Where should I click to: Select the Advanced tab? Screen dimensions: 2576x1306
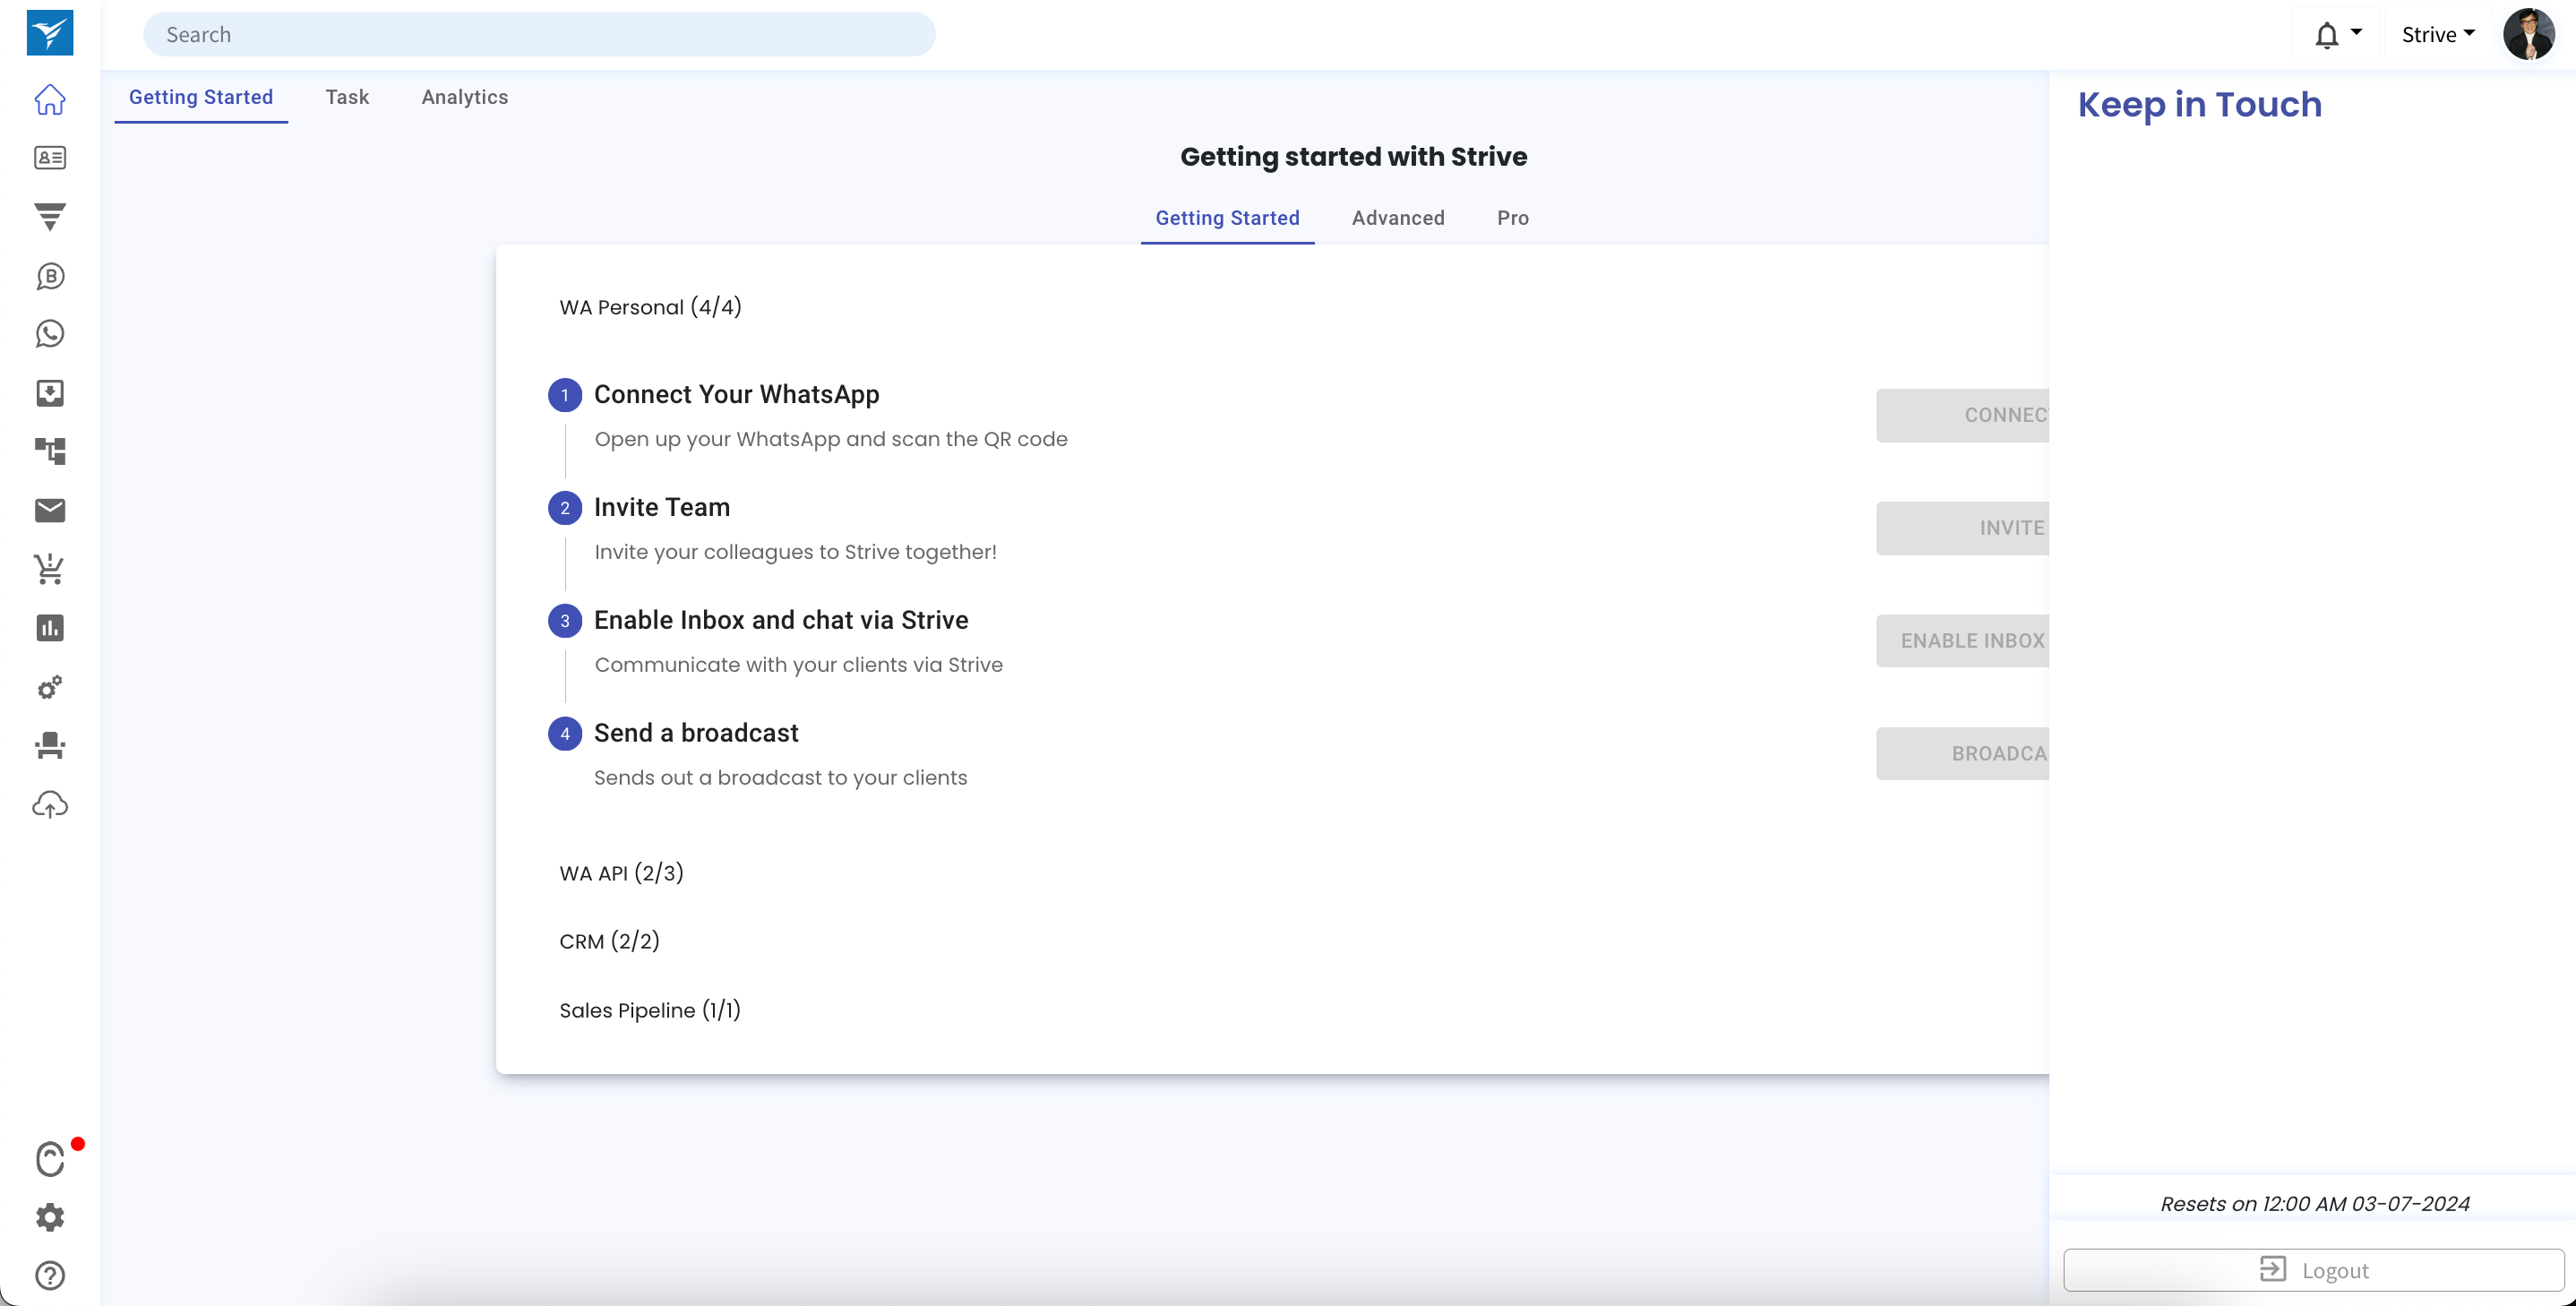(x=1398, y=218)
